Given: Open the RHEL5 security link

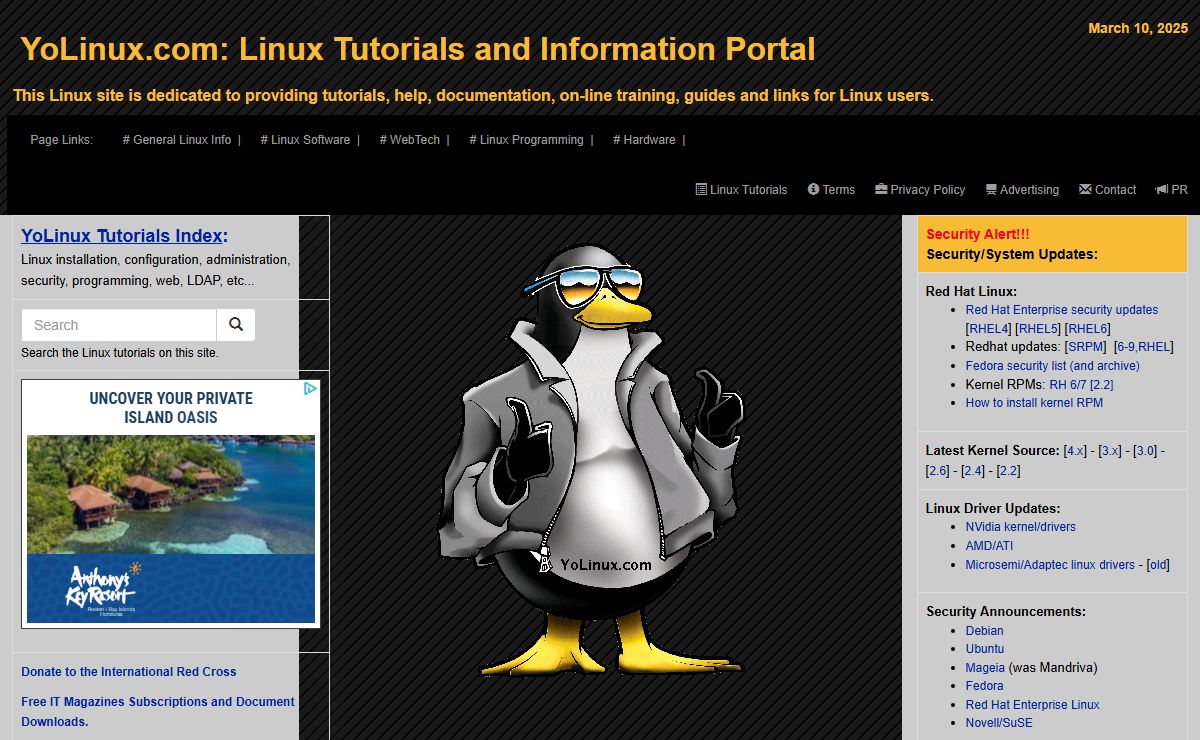Looking at the screenshot, I should click(x=1038, y=329).
